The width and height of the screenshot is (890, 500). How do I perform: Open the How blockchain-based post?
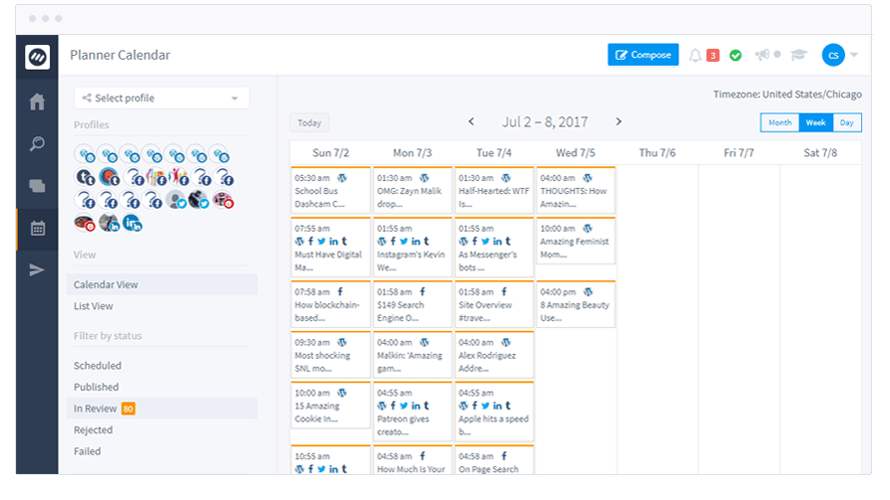click(330, 304)
